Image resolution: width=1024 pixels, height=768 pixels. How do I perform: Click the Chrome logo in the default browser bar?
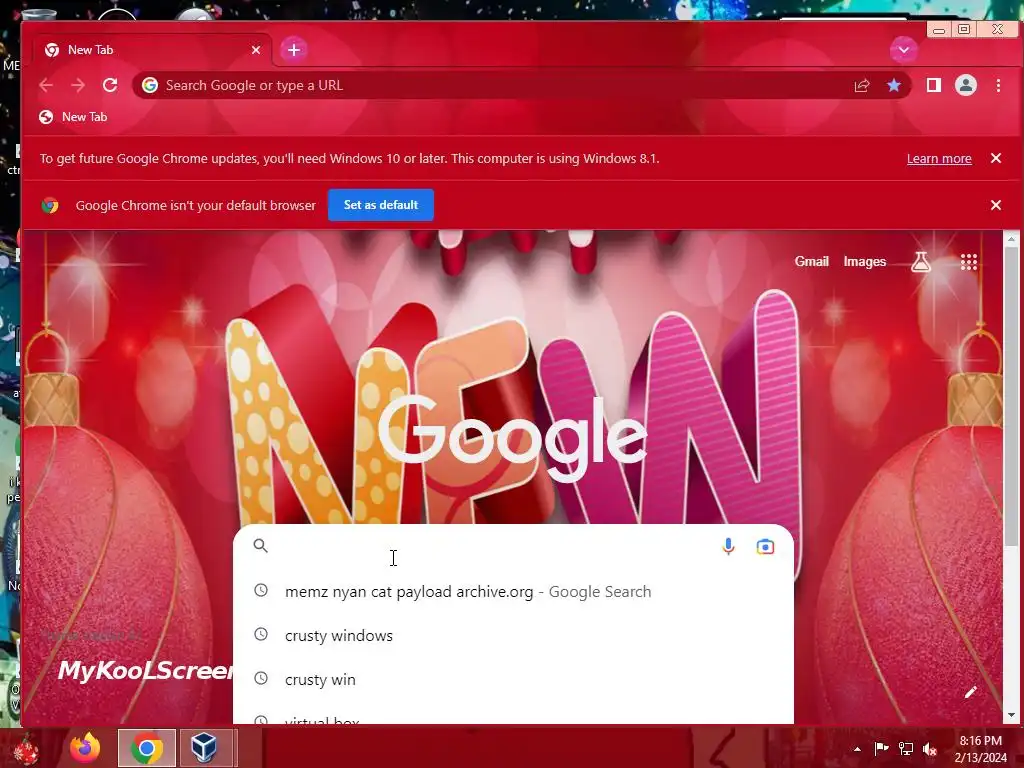(50, 206)
